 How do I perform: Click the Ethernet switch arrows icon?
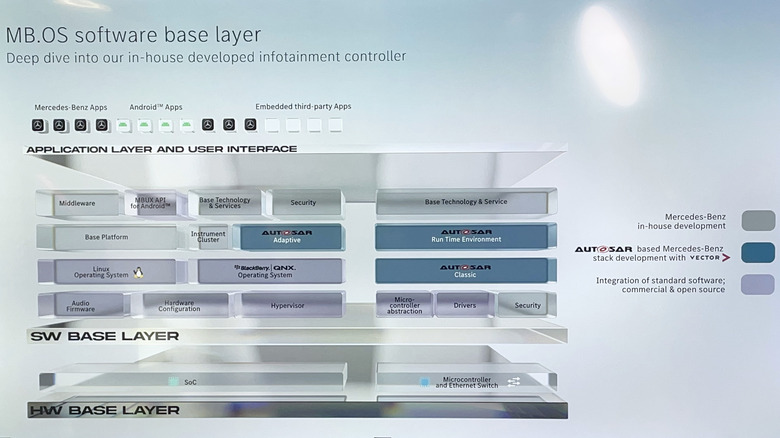tap(514, 382)
